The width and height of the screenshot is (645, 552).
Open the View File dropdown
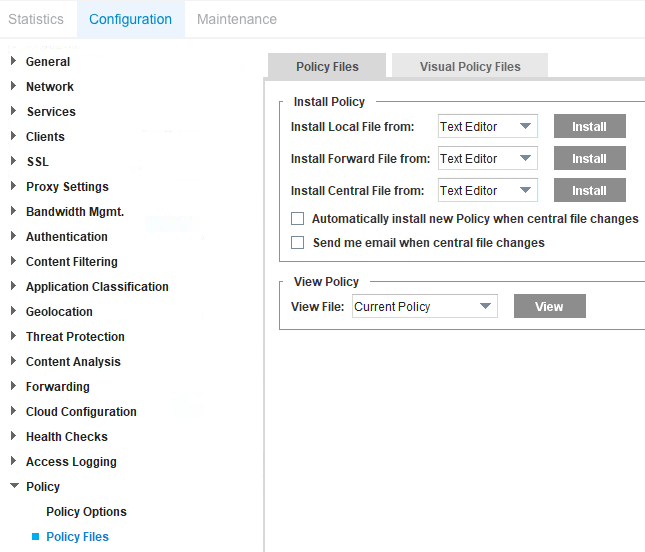coord(424,307)
